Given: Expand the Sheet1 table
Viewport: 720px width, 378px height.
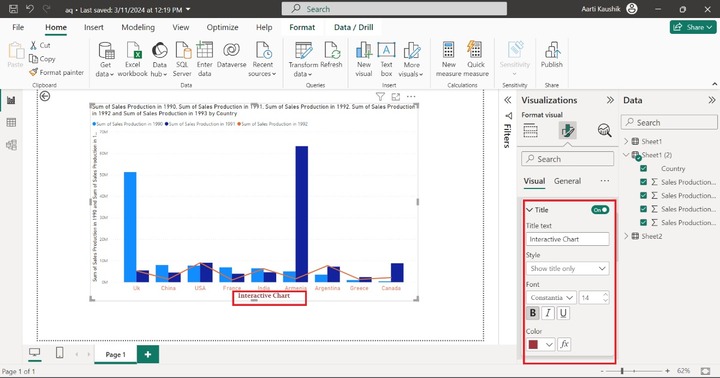Looking at the screenshot, I should [626, 141].
